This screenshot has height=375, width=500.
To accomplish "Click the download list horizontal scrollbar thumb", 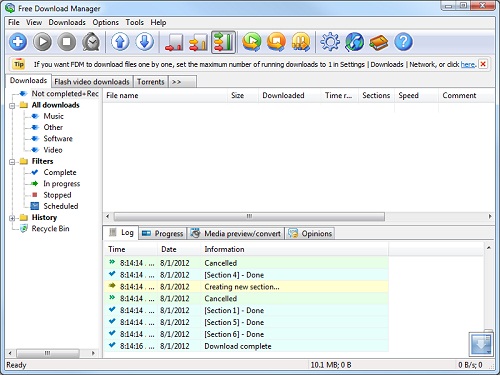I will (x=249, y=216).
